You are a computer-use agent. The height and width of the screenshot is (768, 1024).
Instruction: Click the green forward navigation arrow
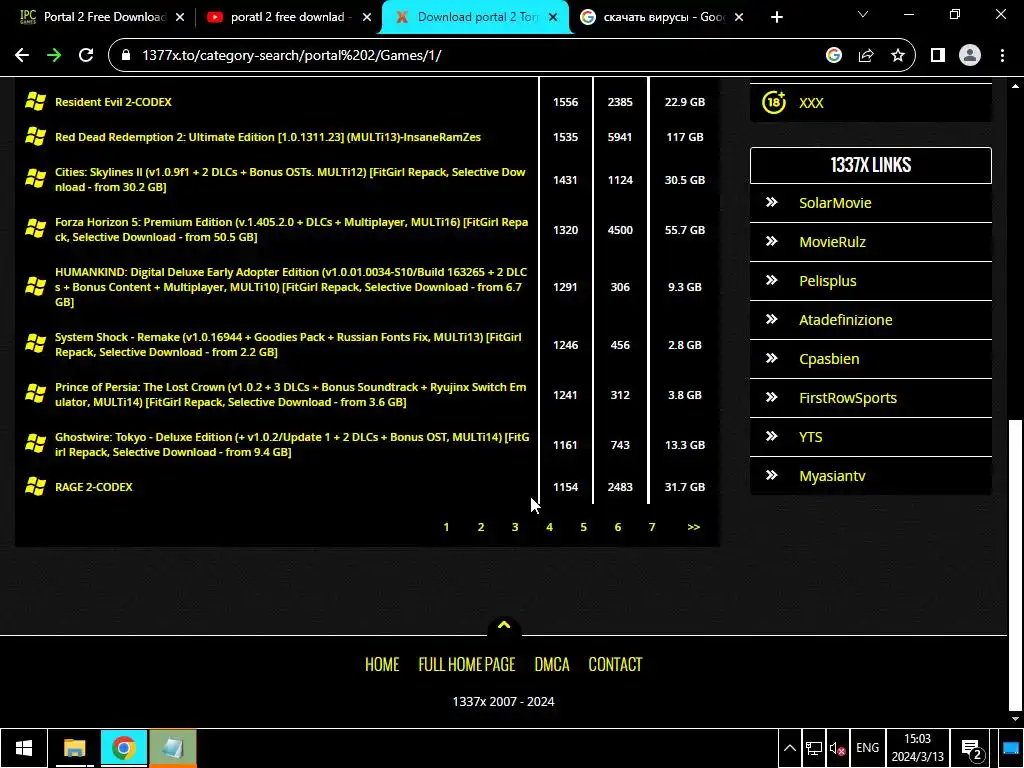[x=54, y=56]
